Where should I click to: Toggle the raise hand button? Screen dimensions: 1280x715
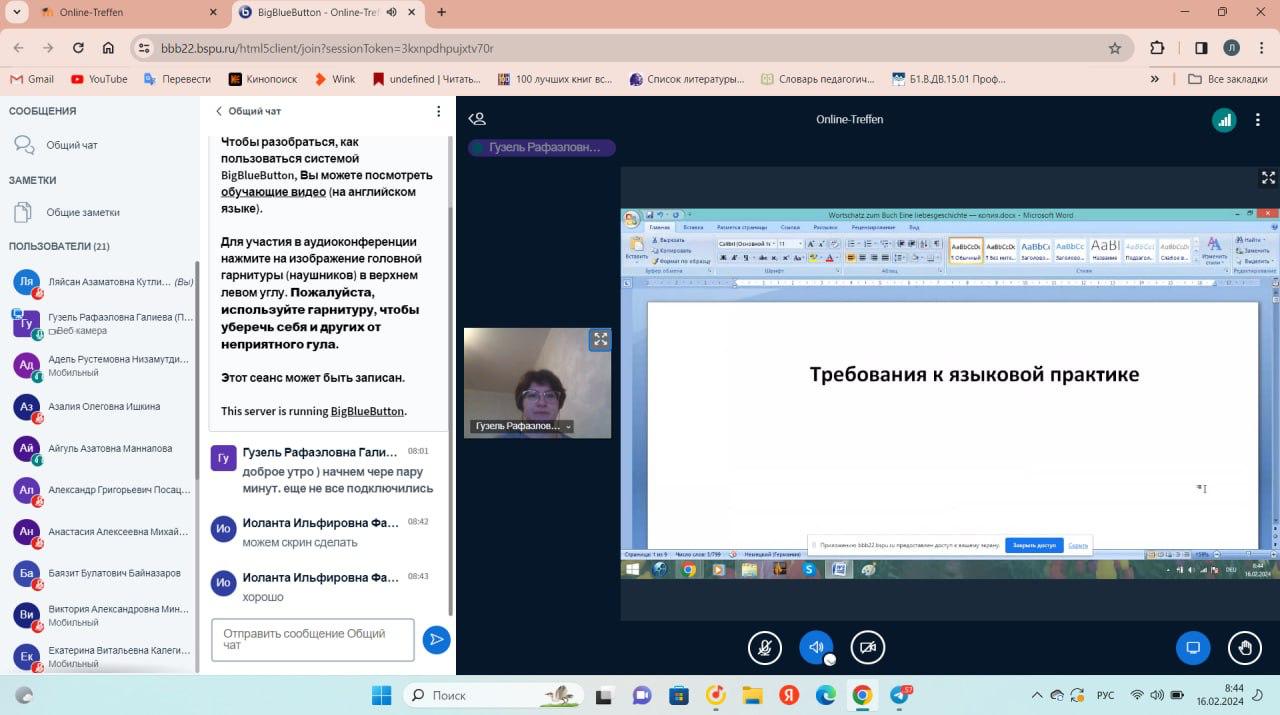point(1245,648)
